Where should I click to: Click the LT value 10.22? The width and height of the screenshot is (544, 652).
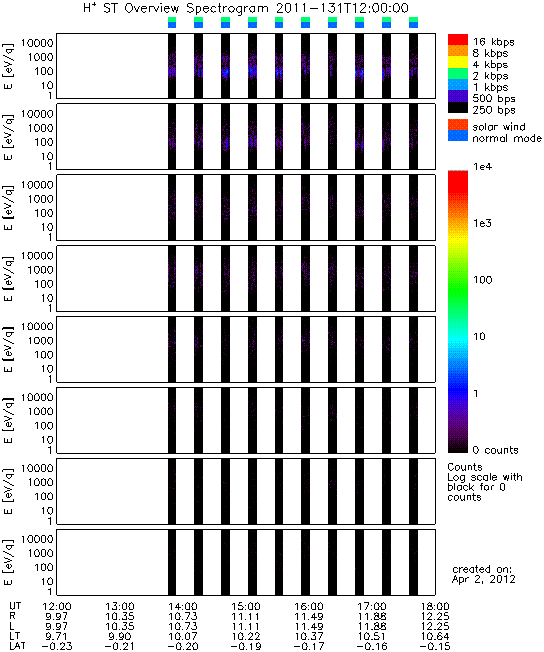246,637
